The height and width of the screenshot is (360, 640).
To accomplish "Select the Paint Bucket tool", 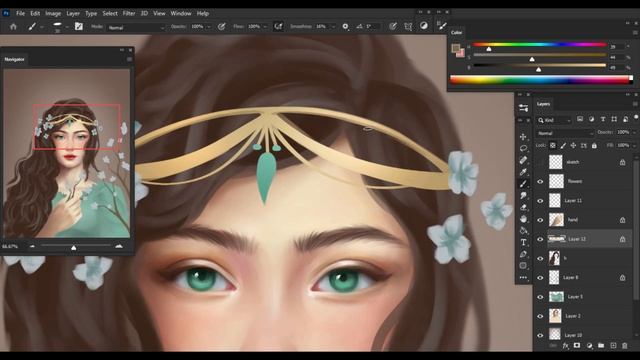I will pos(523,231).
